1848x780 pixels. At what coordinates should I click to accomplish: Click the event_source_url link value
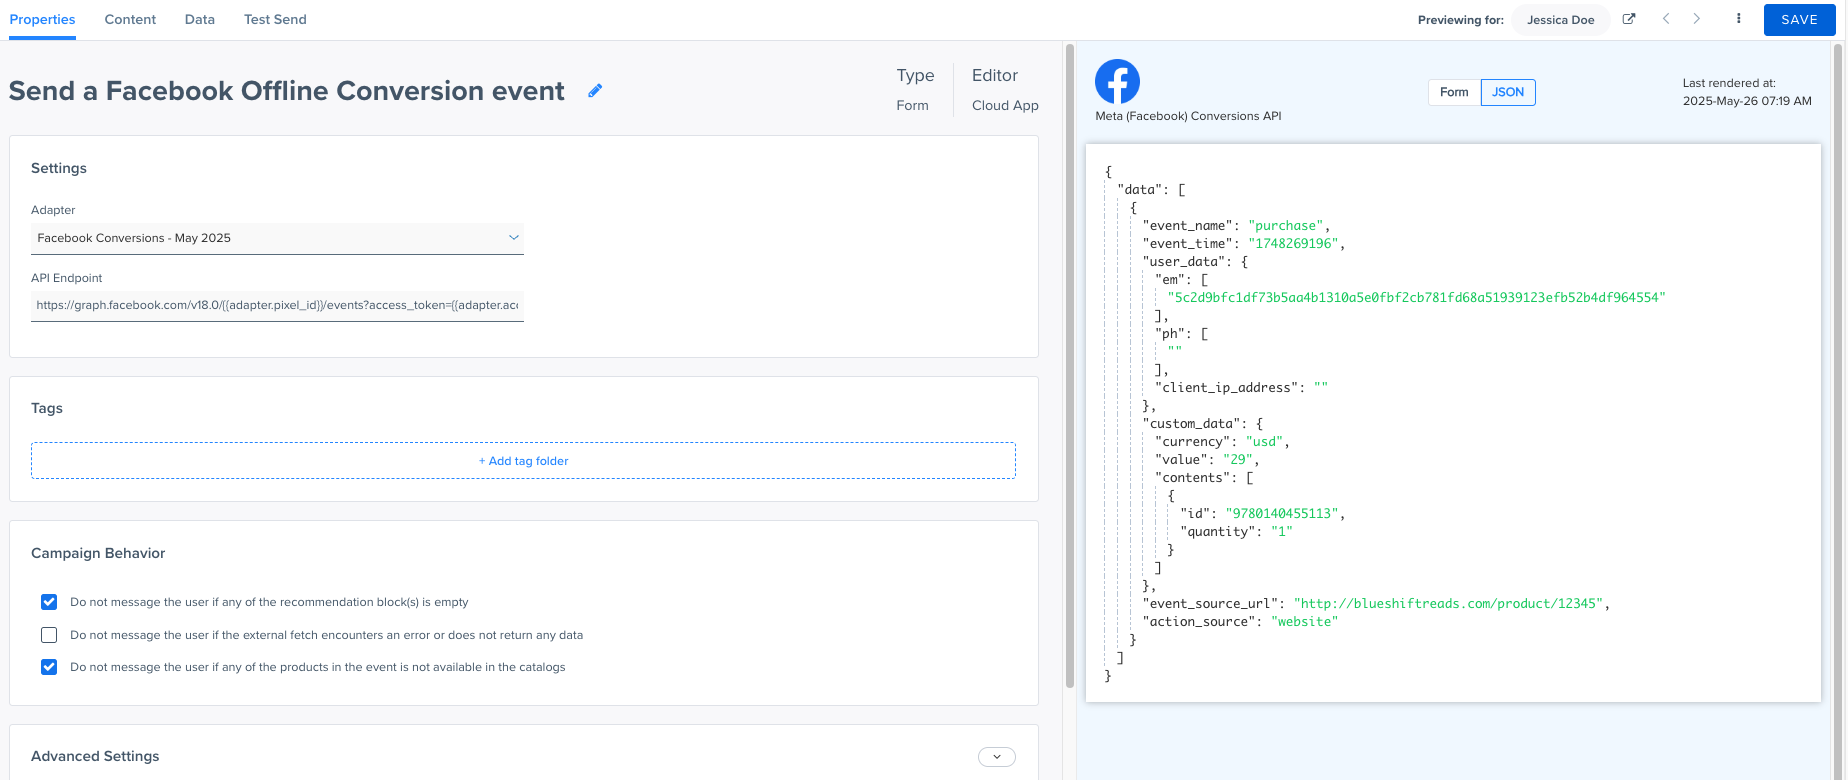click(1448, 604)
